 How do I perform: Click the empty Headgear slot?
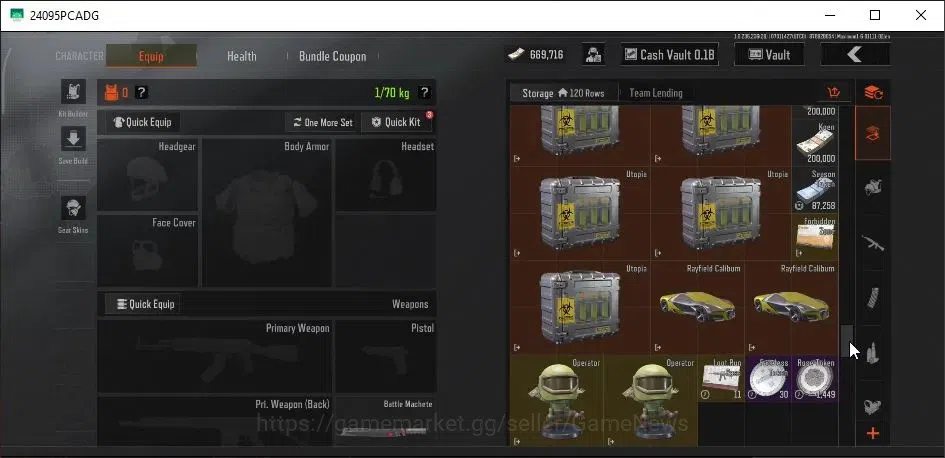click(x=148, y=175)
